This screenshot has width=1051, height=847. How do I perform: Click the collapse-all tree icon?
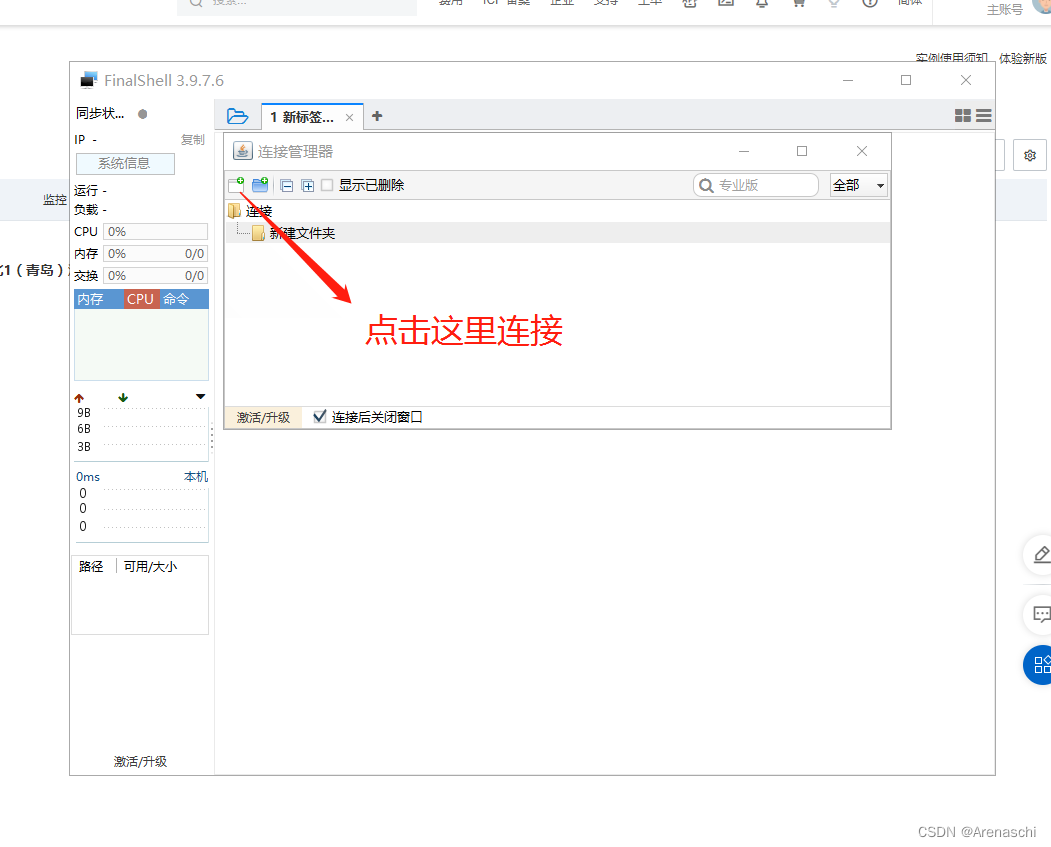point(287,184)
